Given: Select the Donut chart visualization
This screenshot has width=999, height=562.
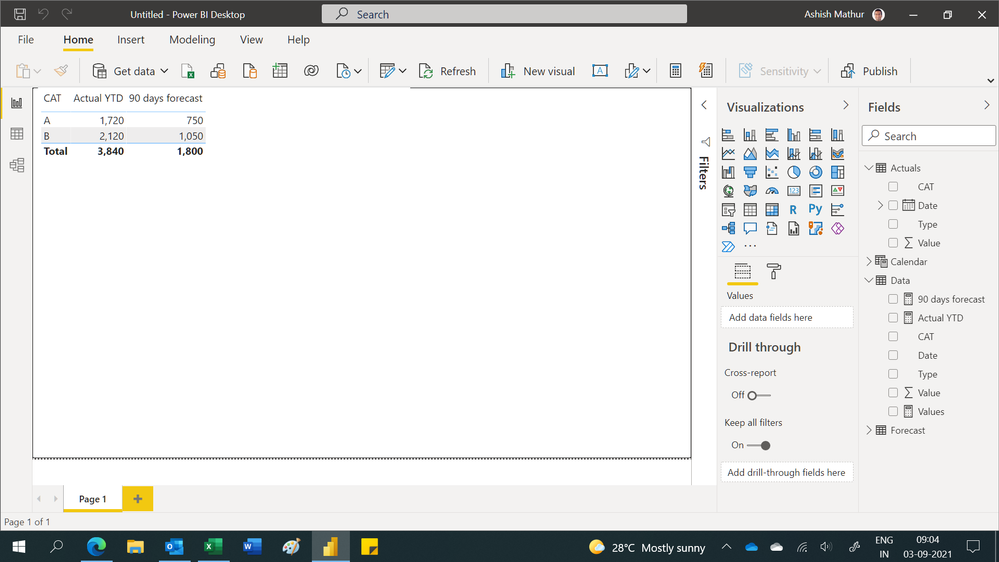Looking at the screenshot, I should [x=816, y=172].
